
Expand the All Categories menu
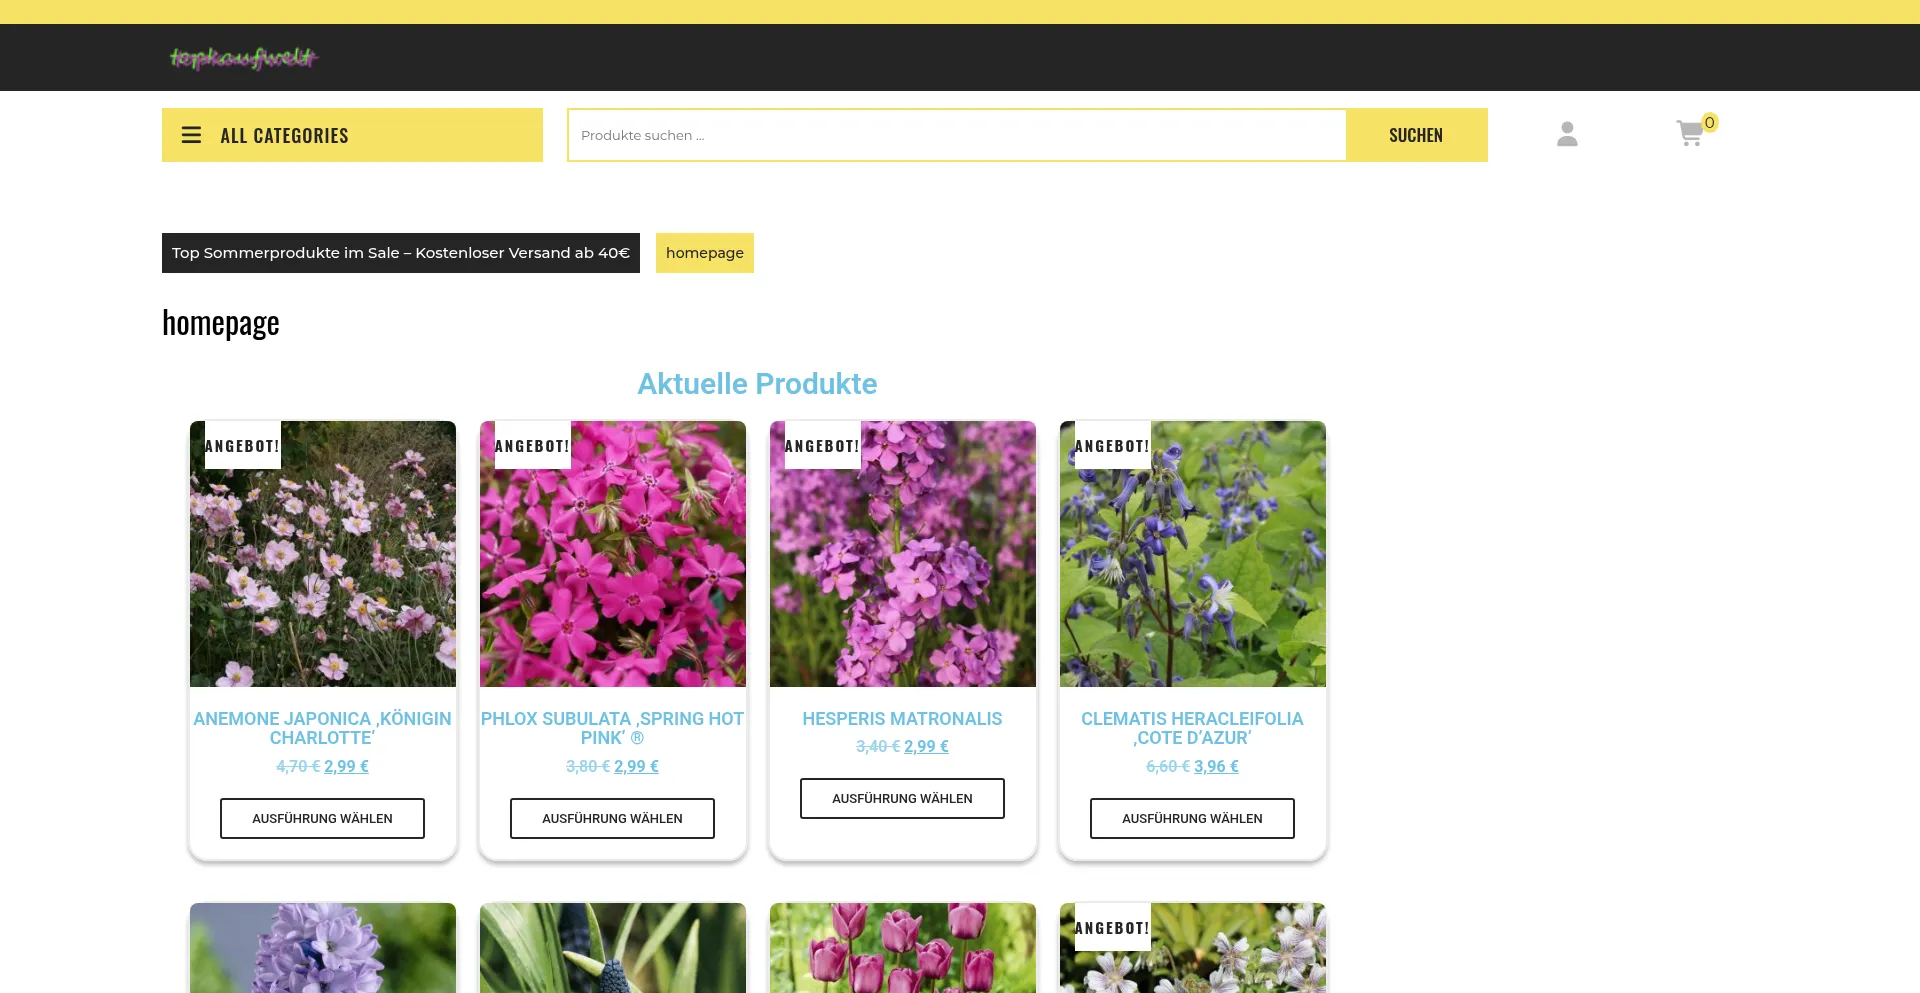[352, 135]
